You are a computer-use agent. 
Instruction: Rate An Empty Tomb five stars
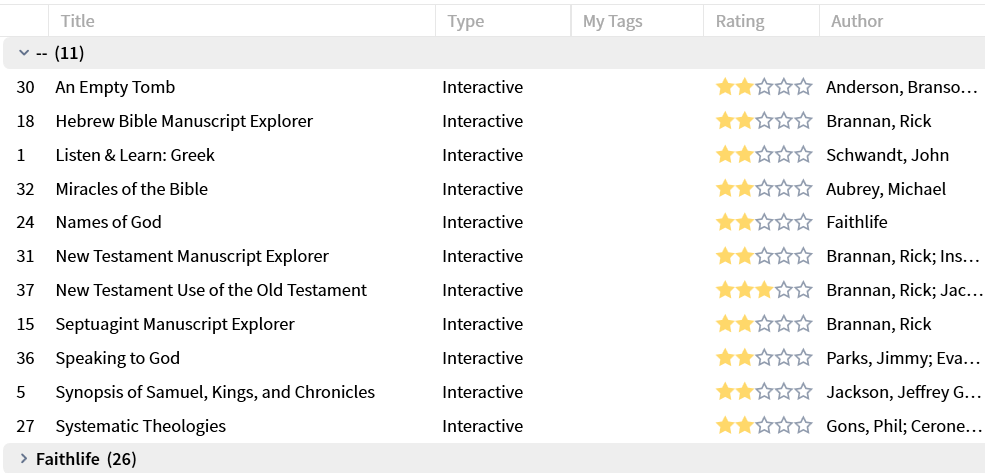point(803,88)
